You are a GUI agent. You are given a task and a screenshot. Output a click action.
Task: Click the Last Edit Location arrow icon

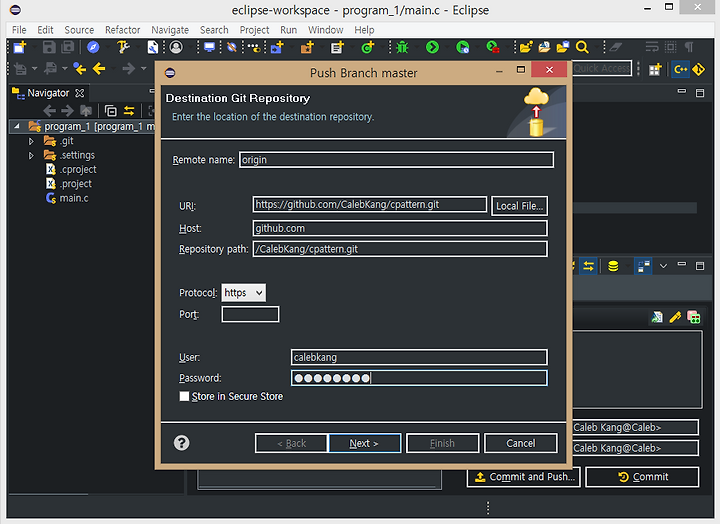point(80,69)
